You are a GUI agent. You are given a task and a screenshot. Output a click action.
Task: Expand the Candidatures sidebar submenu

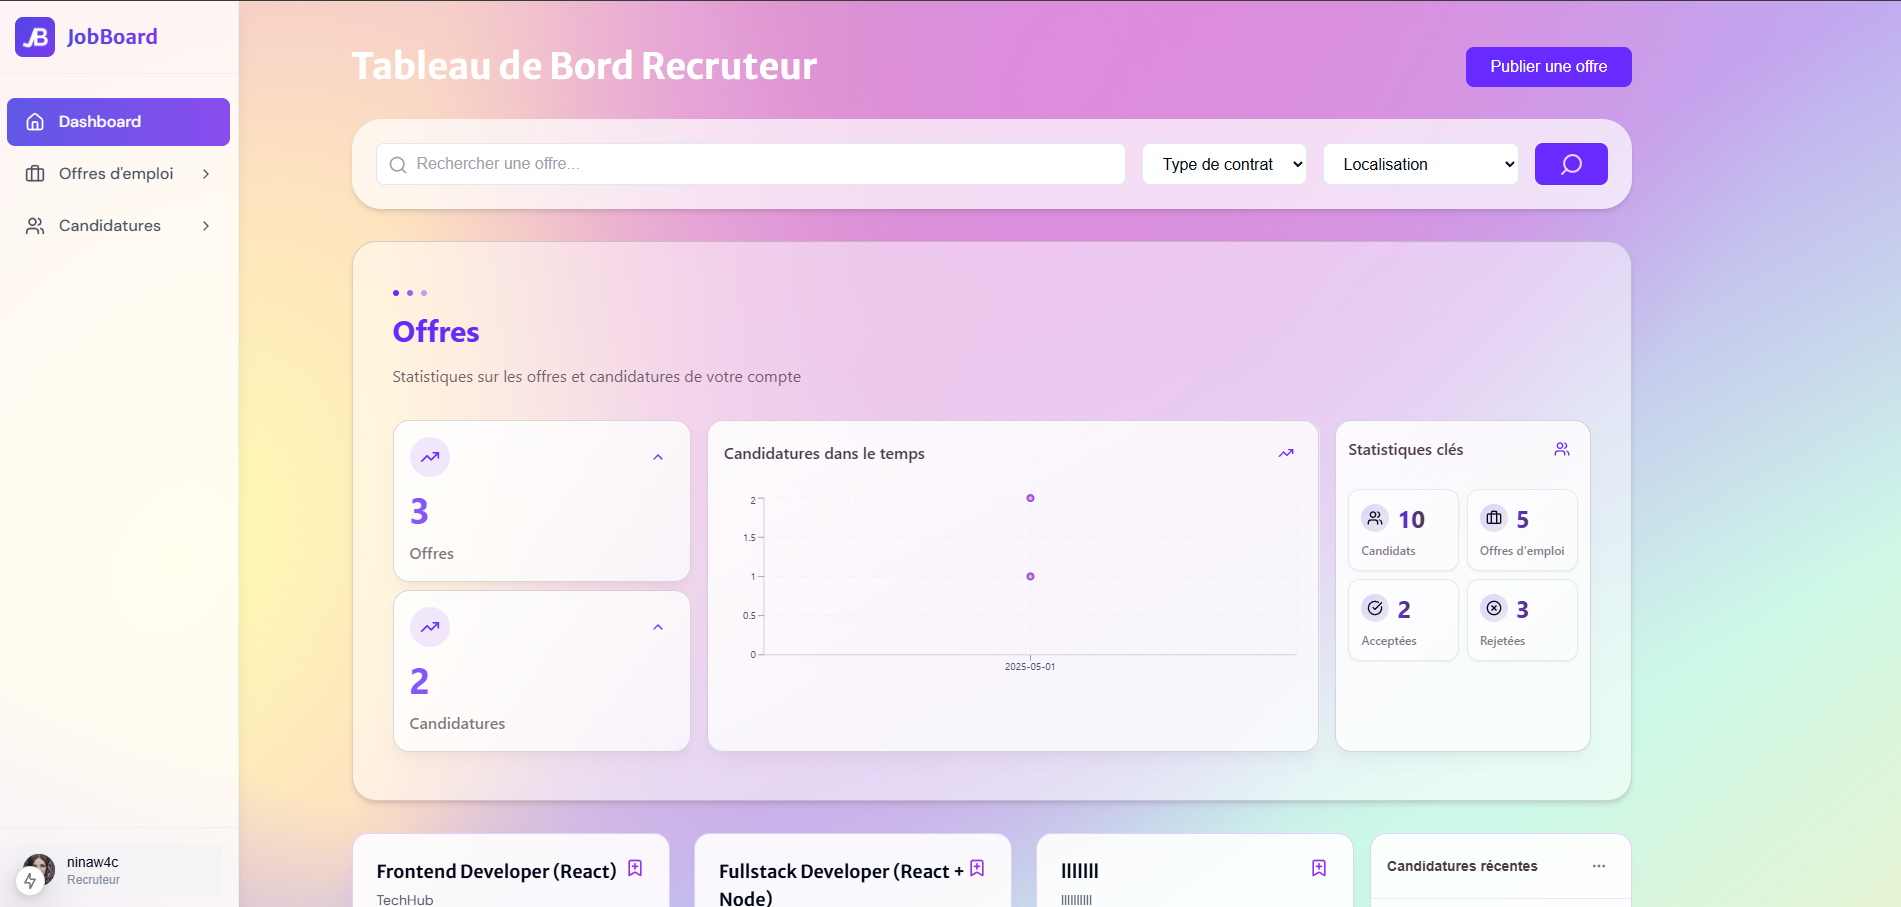(206, 226)
